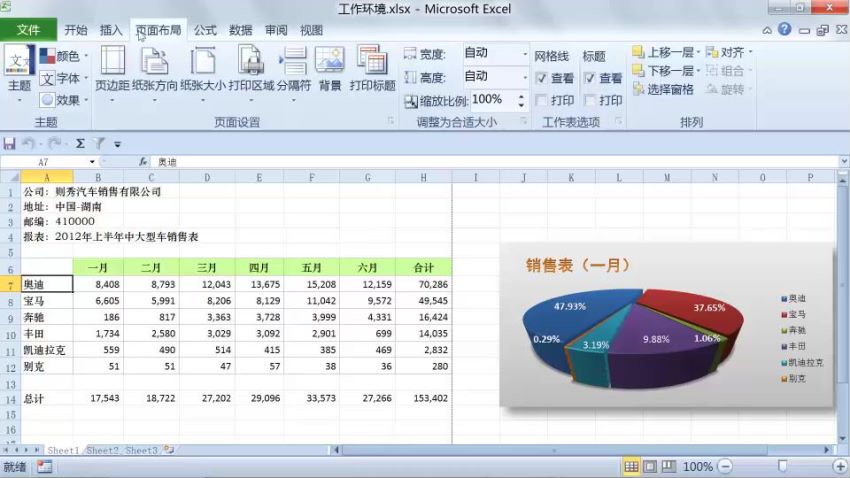Open the Margins (页边距) menu
This screenshot has width=850, height=478.
click(113, 74)
